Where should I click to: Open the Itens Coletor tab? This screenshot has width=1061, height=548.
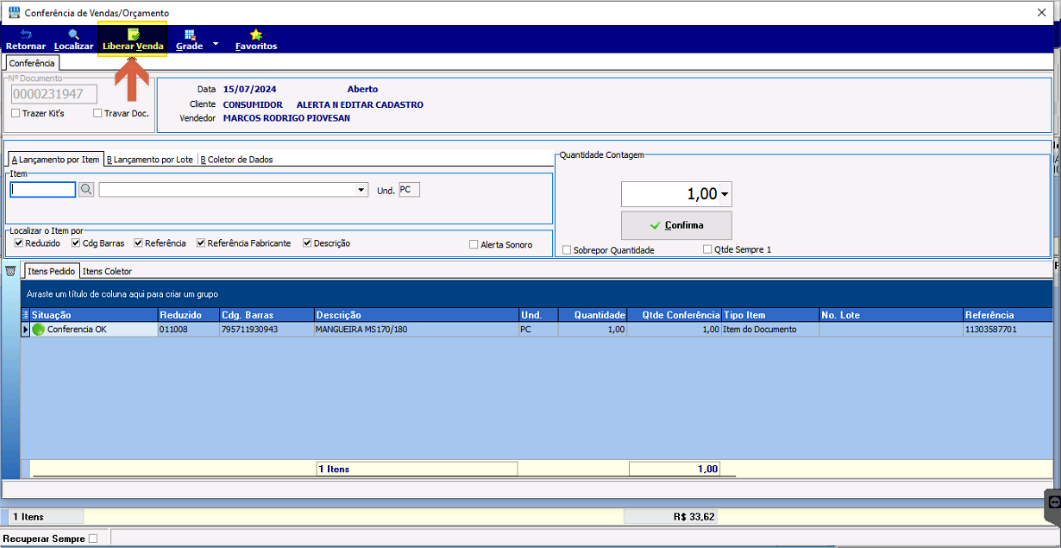click(x=107, y=271)
